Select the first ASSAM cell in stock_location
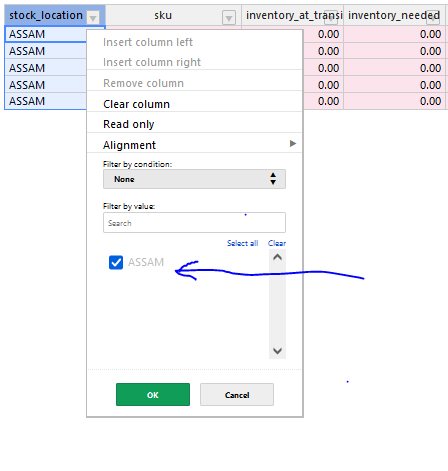This screenshot has height=471, width=448. (46, 34)
